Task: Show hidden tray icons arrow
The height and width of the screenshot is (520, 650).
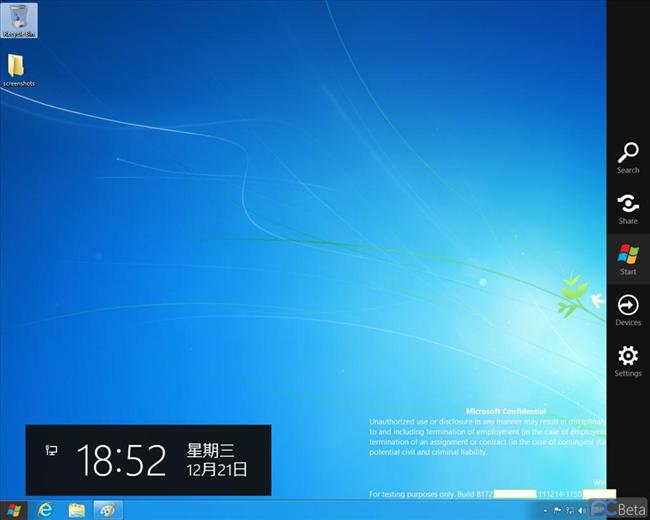Action: pos(546,510)
